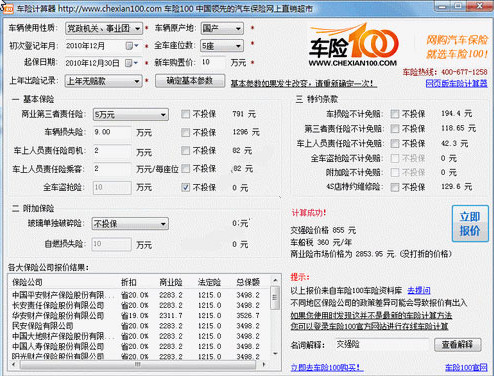Image resolution: width=494 pixels, height=376 pixels.
Task: Click the app icon in title bar
Action: click(x=7, y=8)
